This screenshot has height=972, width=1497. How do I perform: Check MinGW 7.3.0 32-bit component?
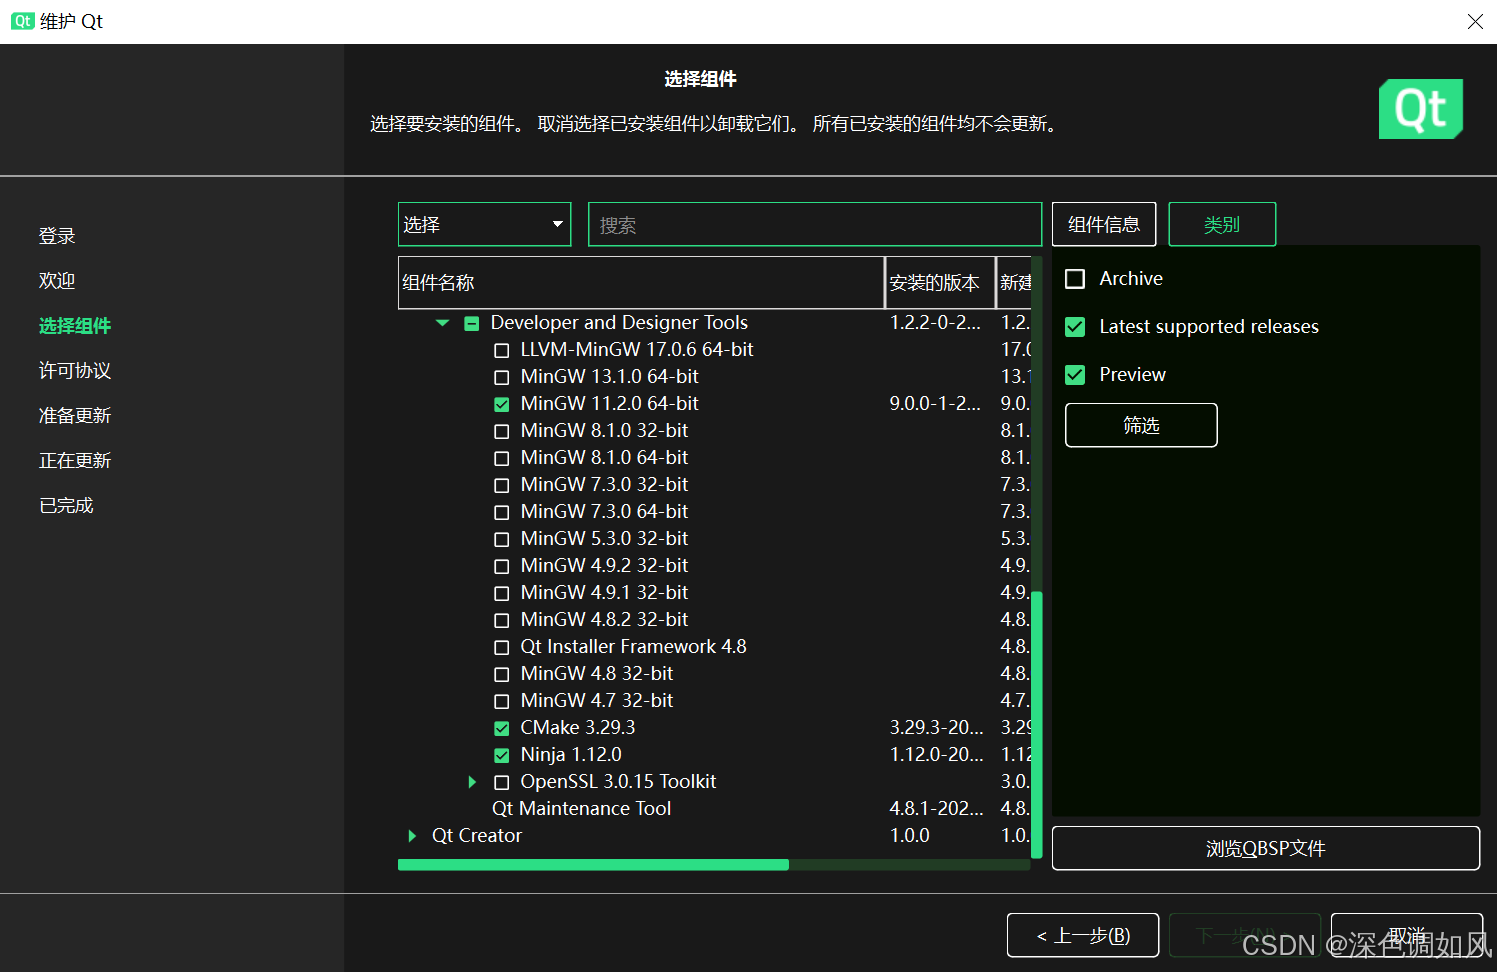(502, 485)
